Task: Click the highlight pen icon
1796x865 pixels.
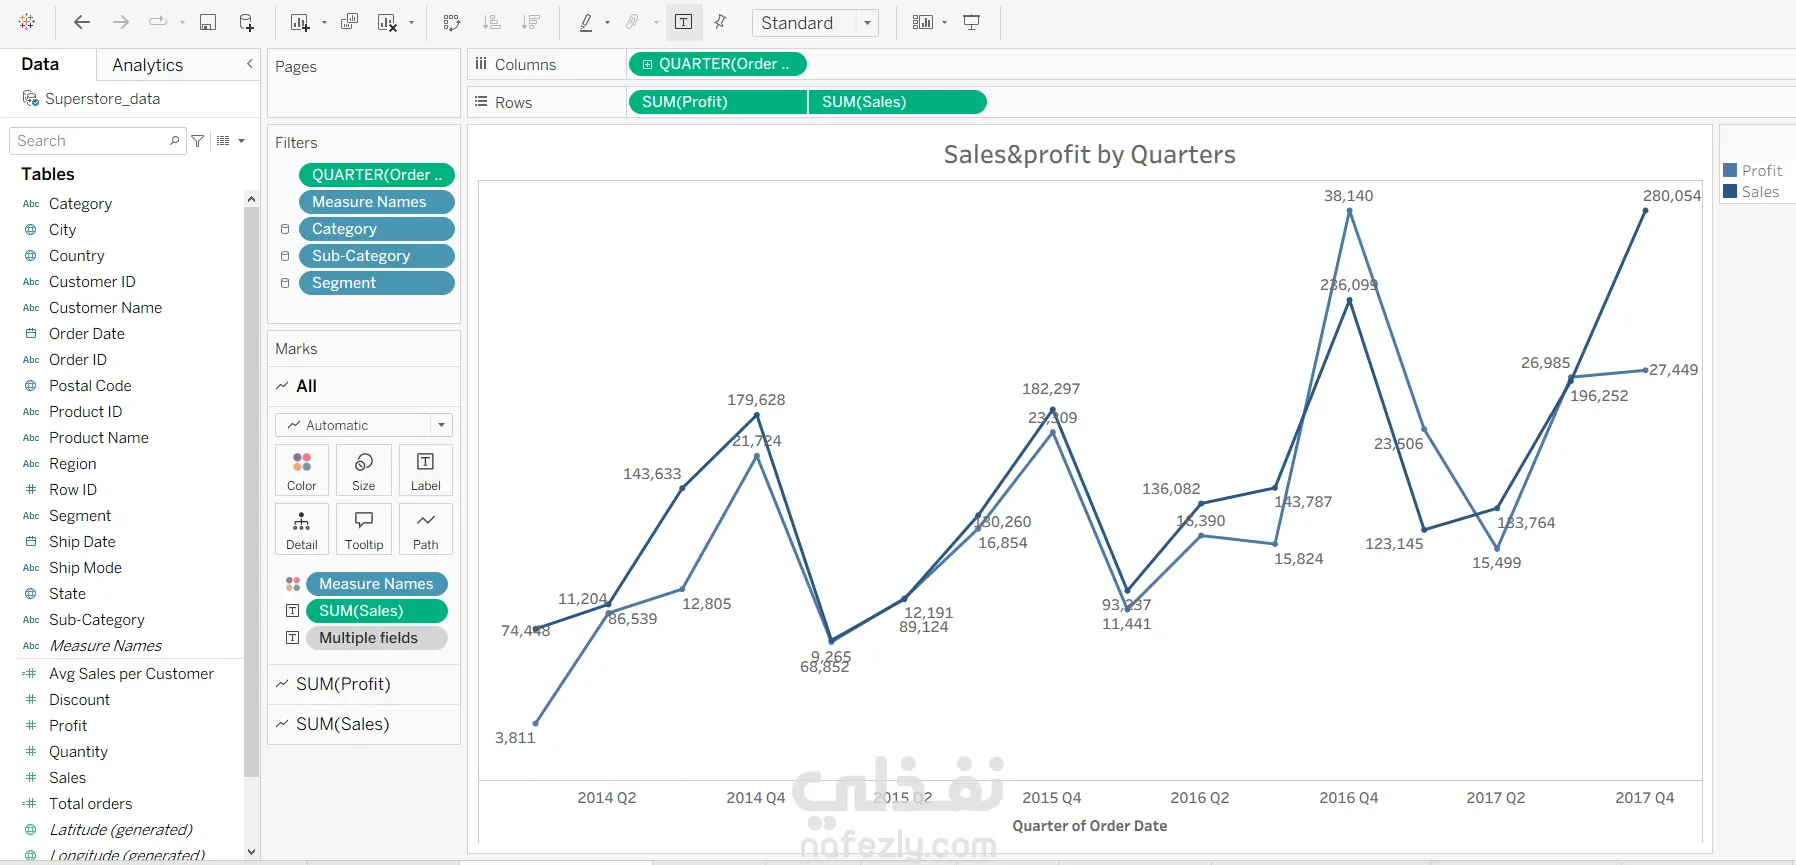Action: [586, 22]
